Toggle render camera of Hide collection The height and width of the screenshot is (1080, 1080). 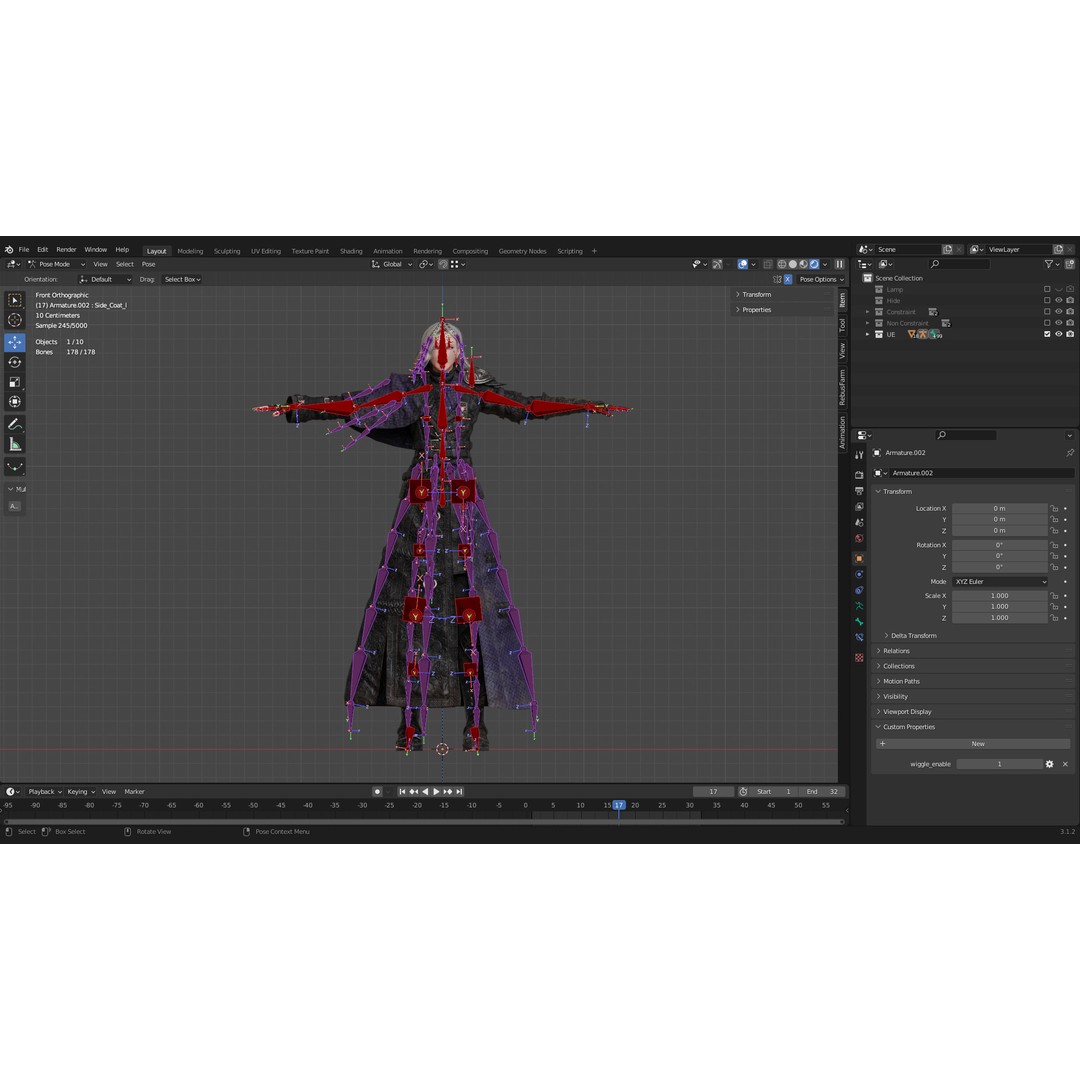[x=1070, y=300]
